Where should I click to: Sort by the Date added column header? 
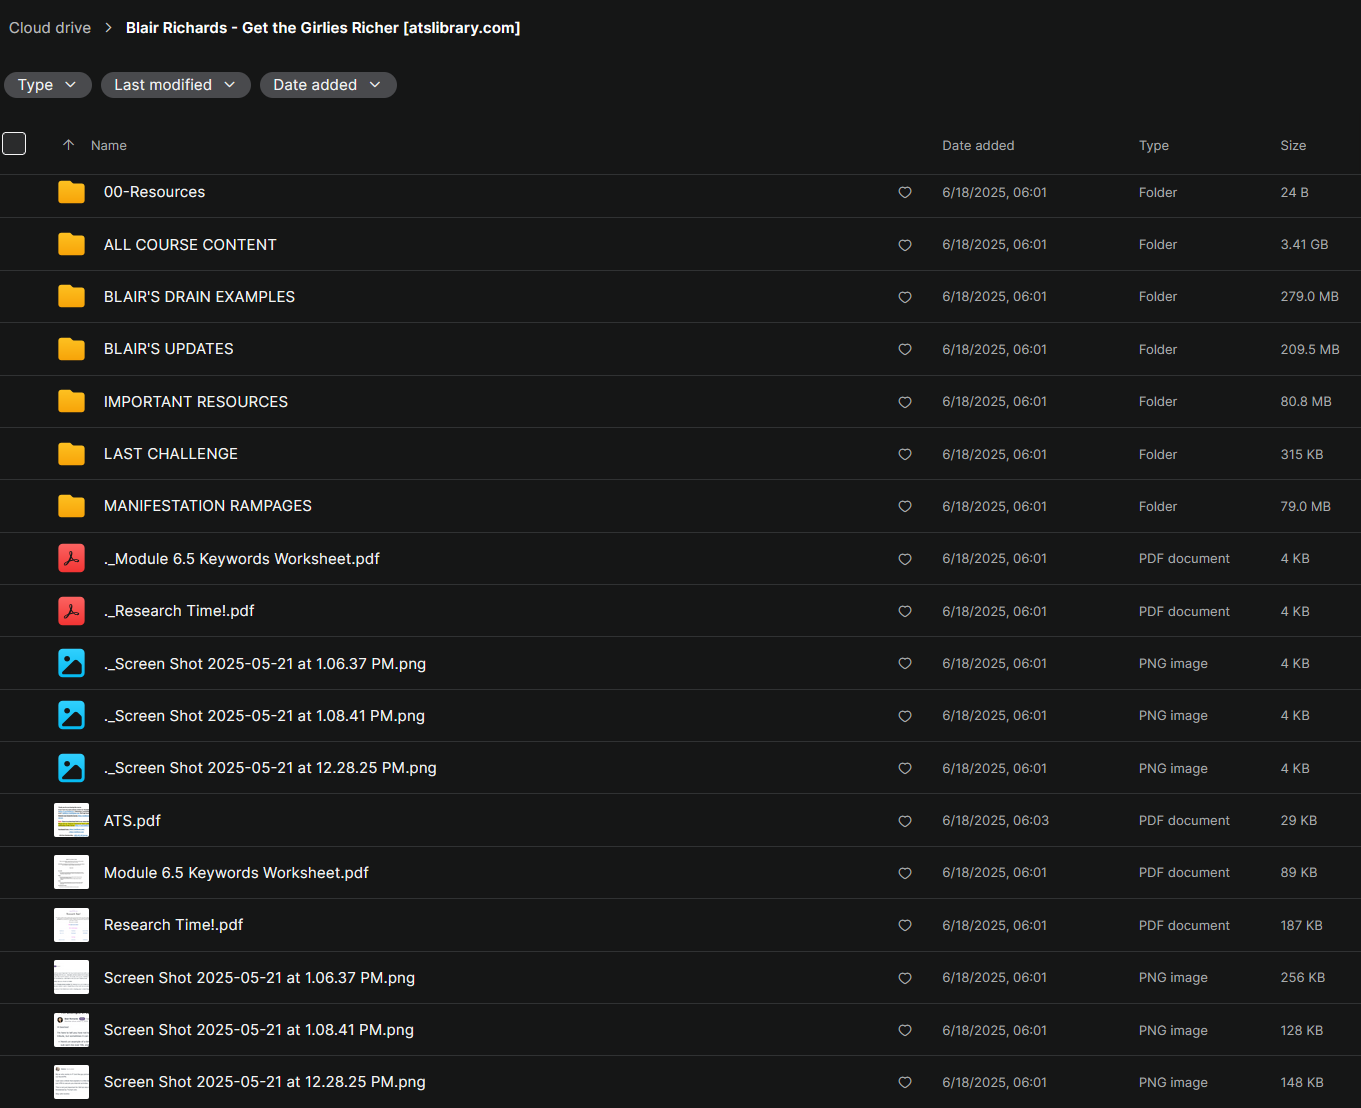(978, 145)
